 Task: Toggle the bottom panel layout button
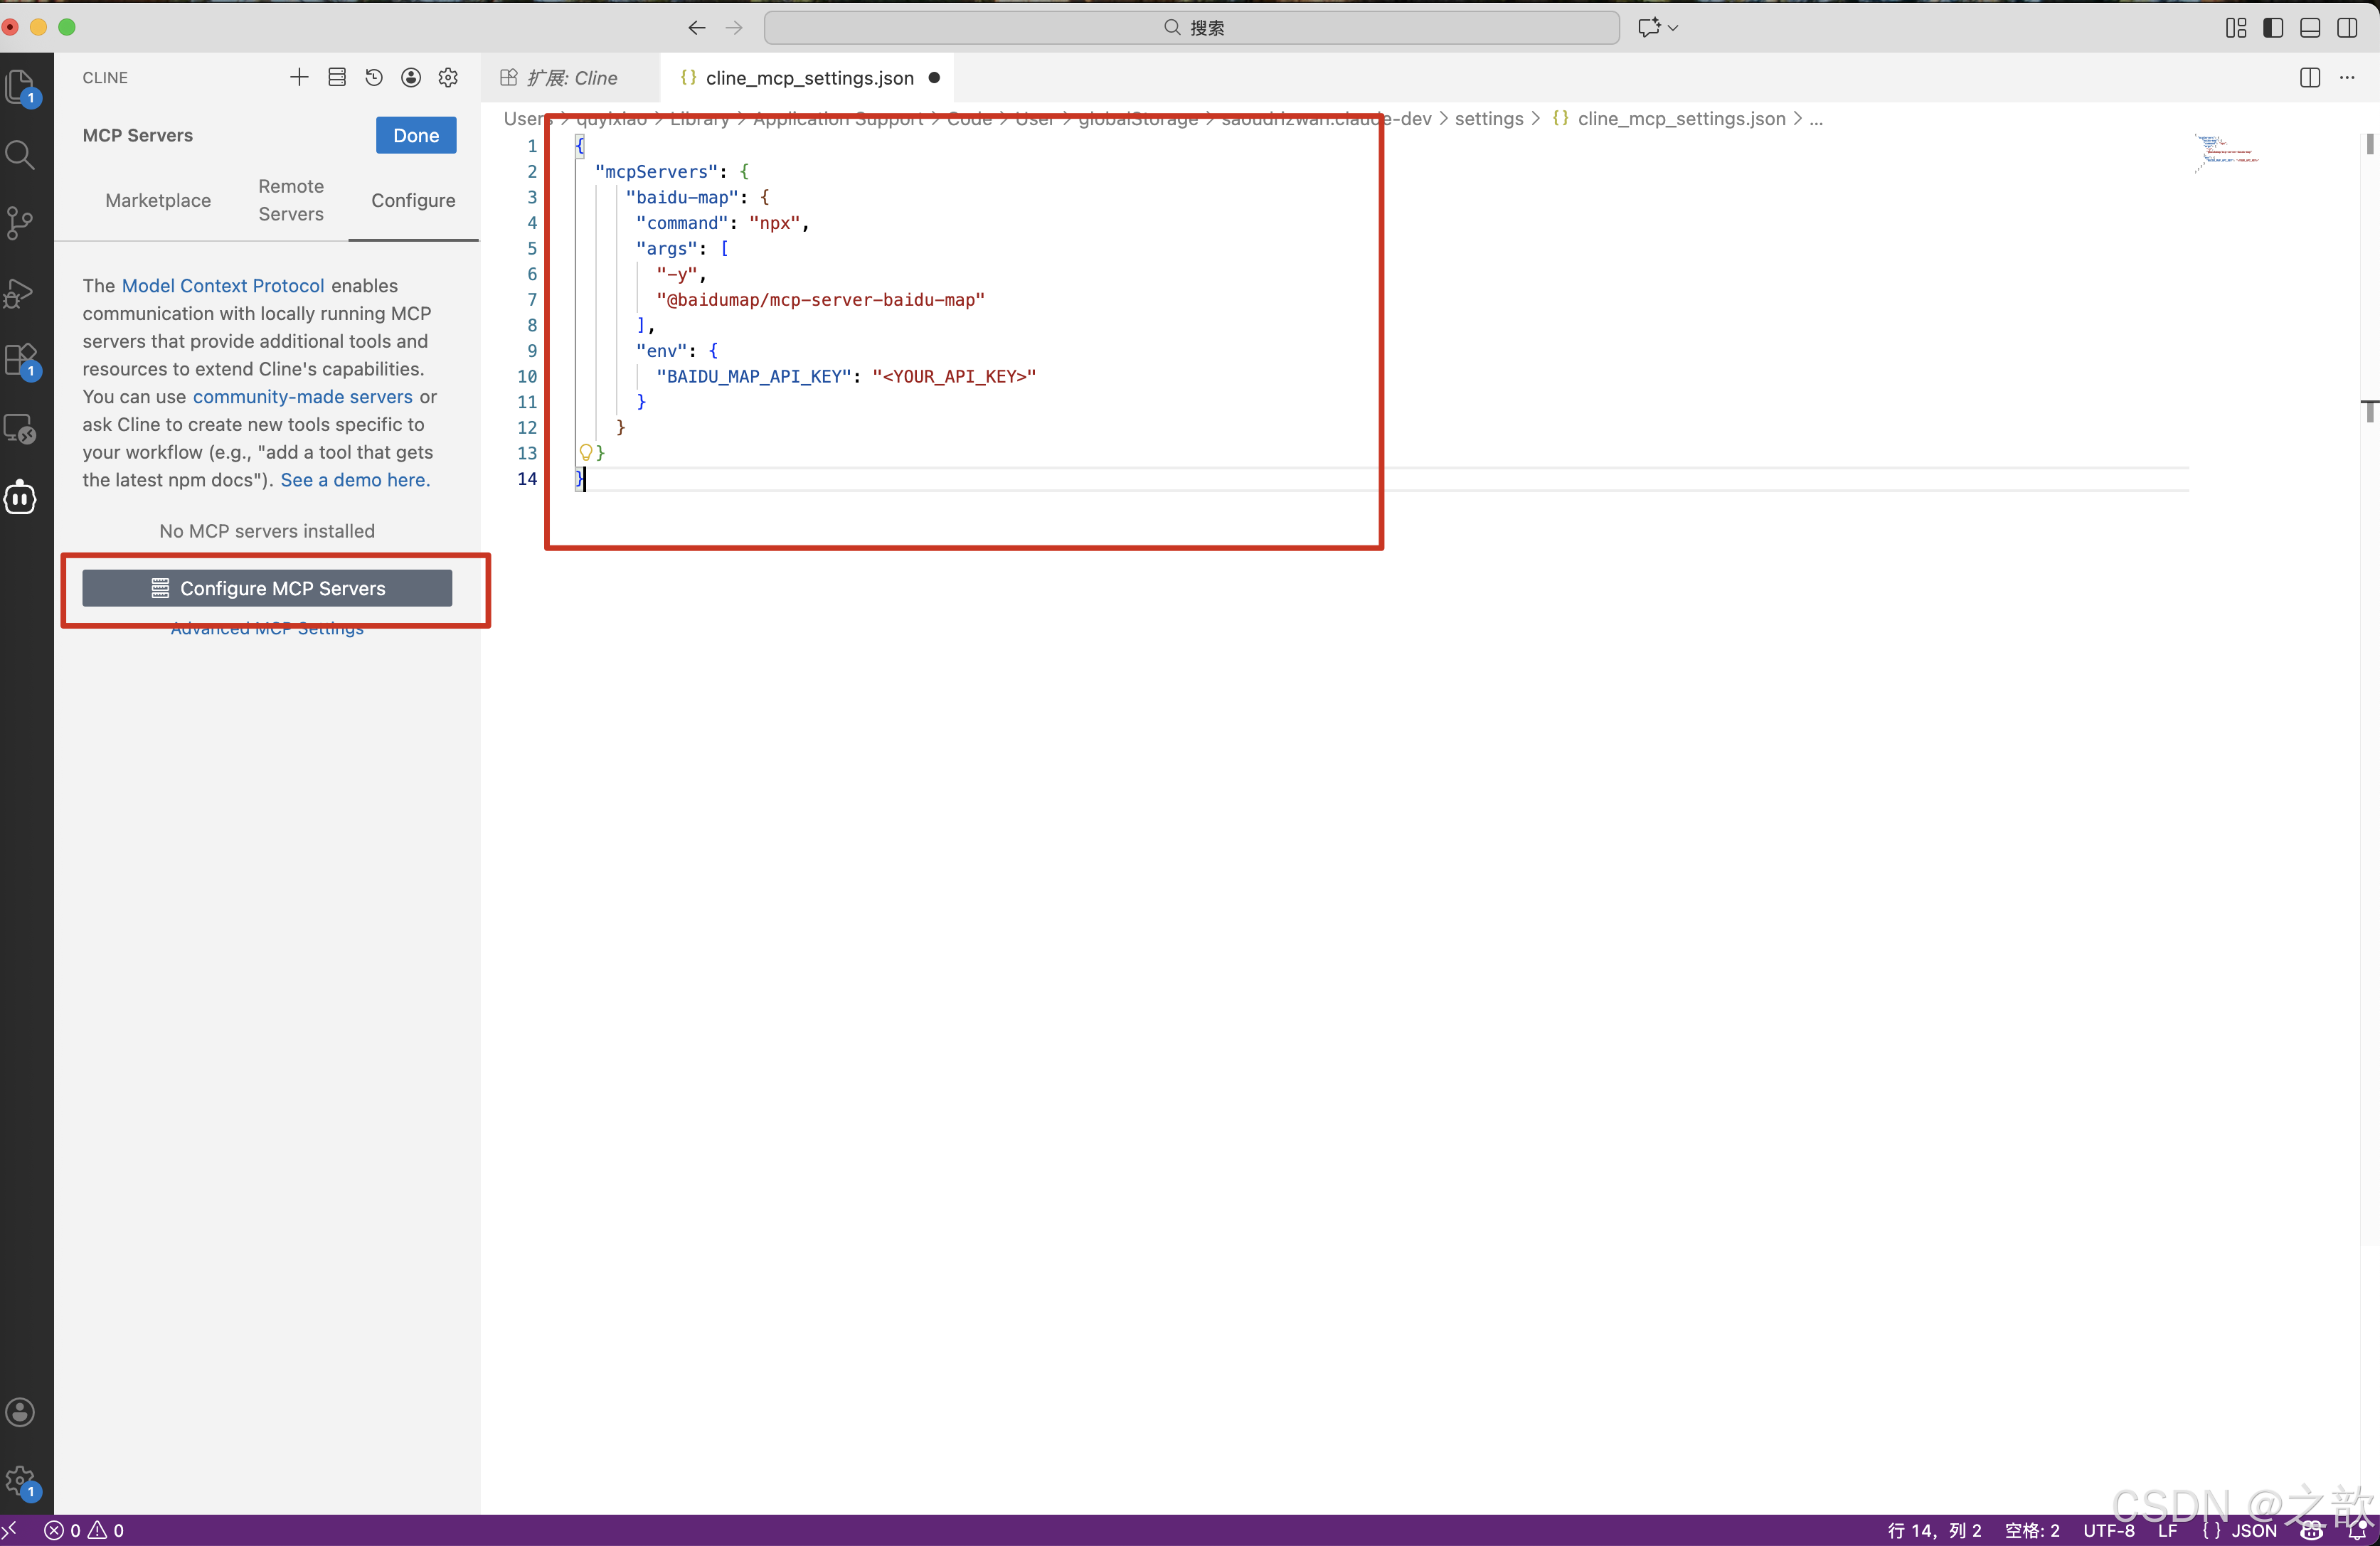(x=2310, y=27)
